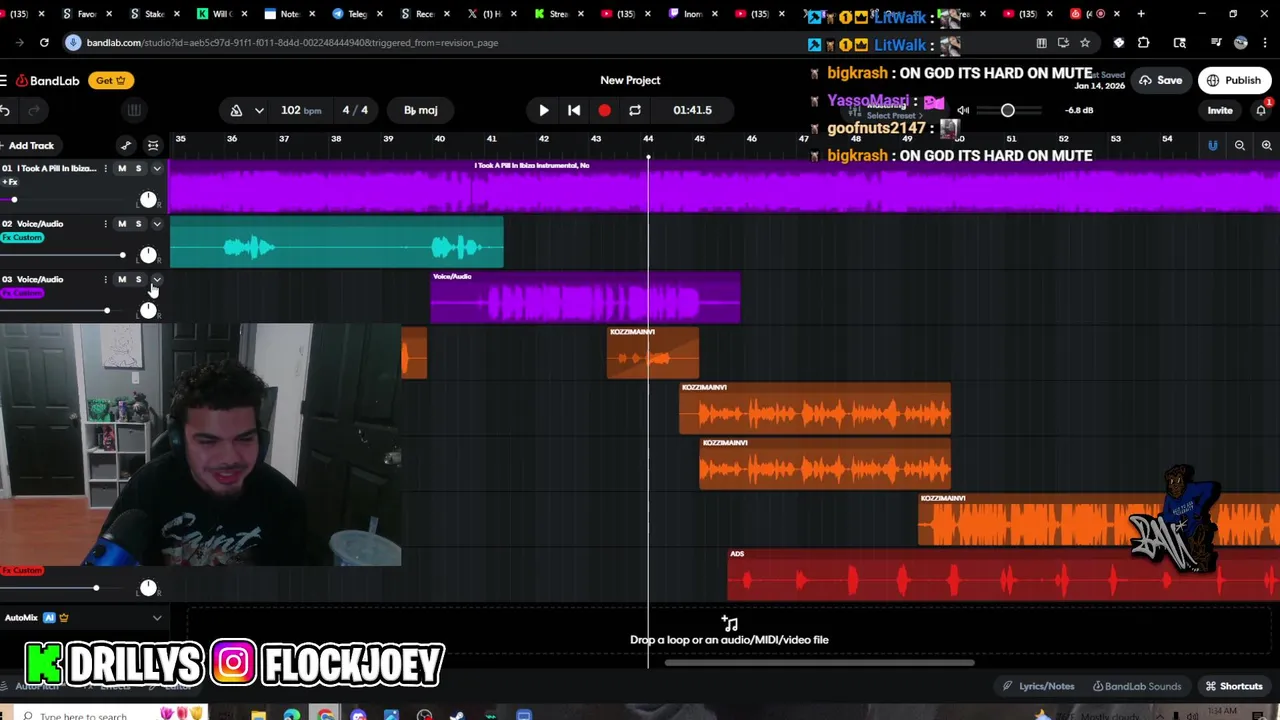Select the teal audio clip on track 02

[x=336, y=243]
